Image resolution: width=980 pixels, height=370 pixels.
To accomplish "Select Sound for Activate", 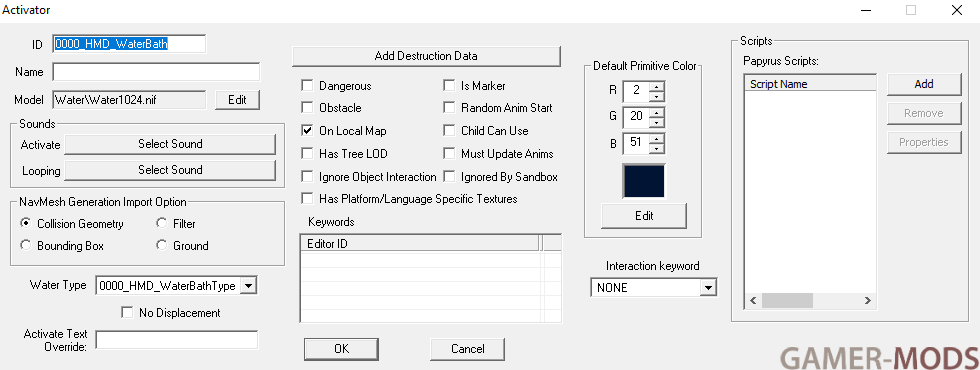I will click(x=170, y=144).
